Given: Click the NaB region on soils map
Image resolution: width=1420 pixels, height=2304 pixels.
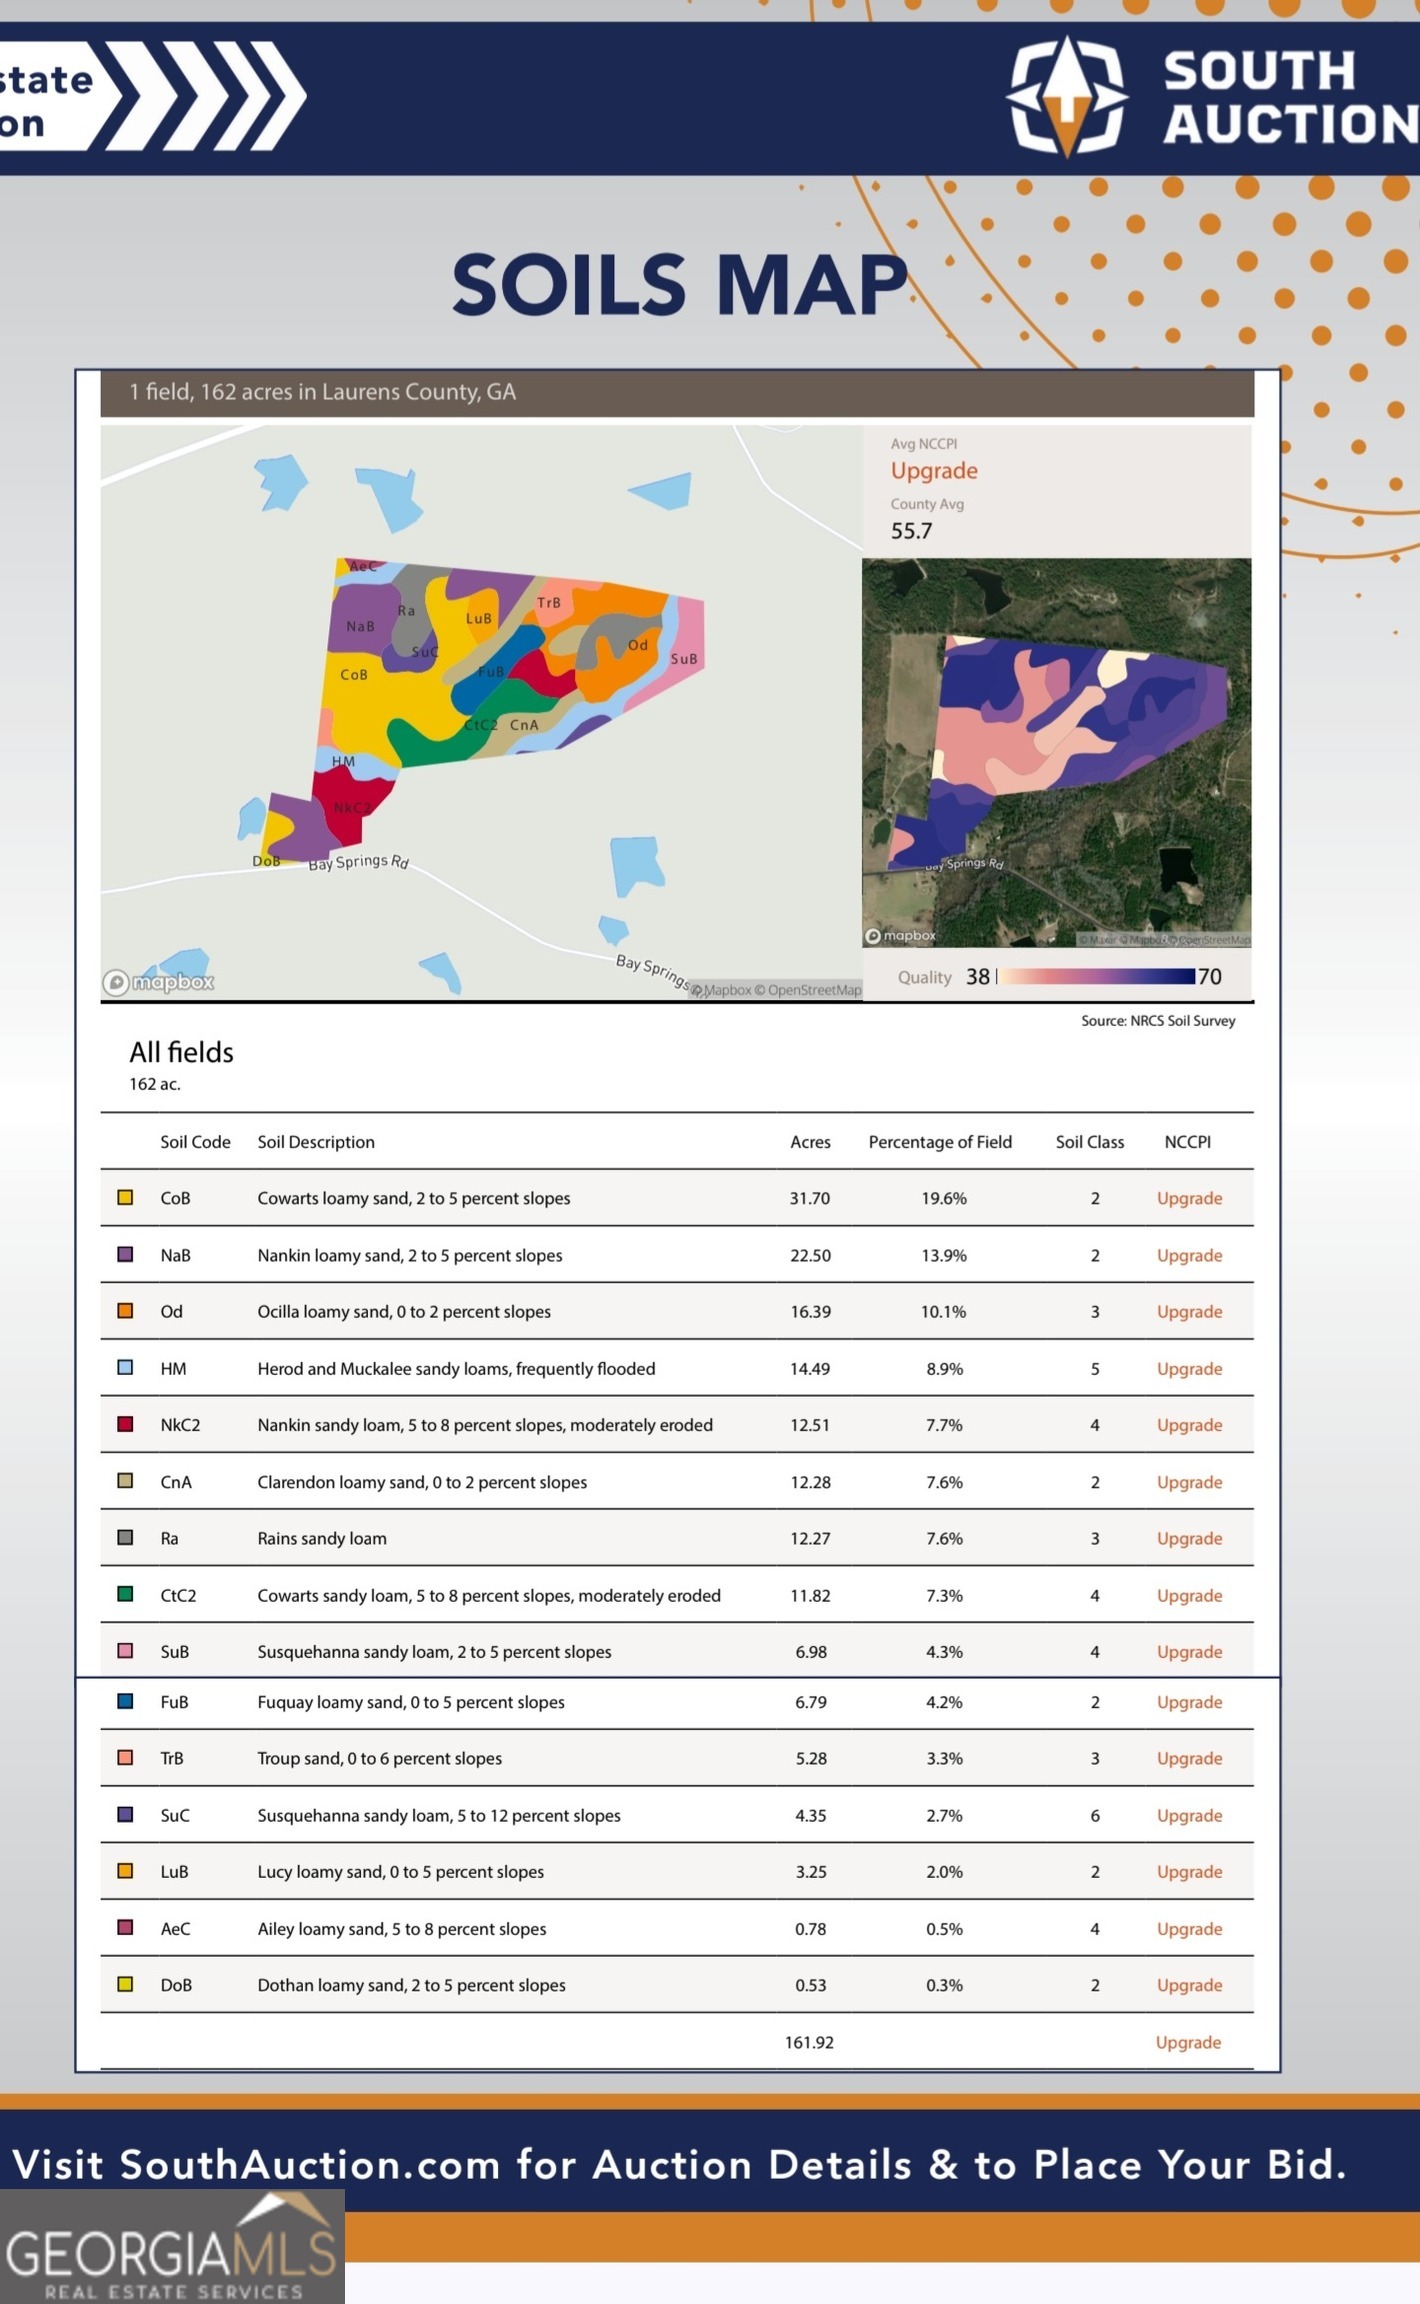Looking at the screenshot, I should pos(359,627).
